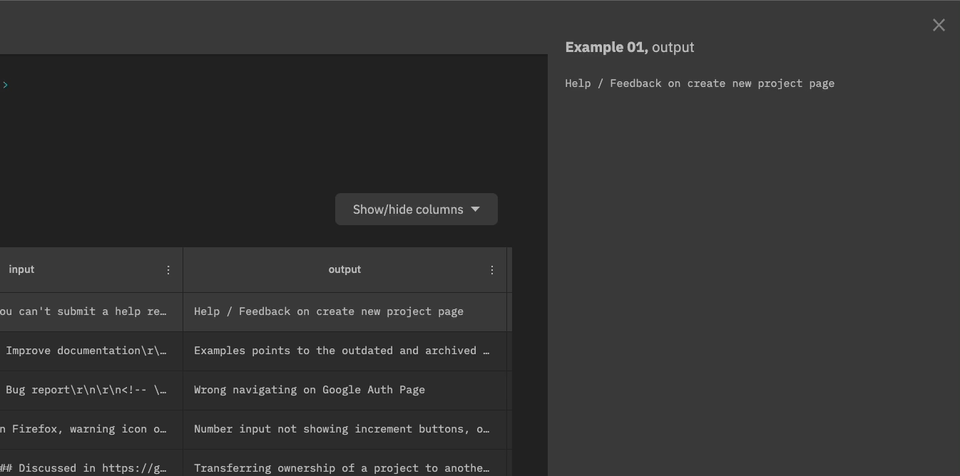960x476 pixels.
Task: Open the input column options menu
Action: click(x=168, y=270)
